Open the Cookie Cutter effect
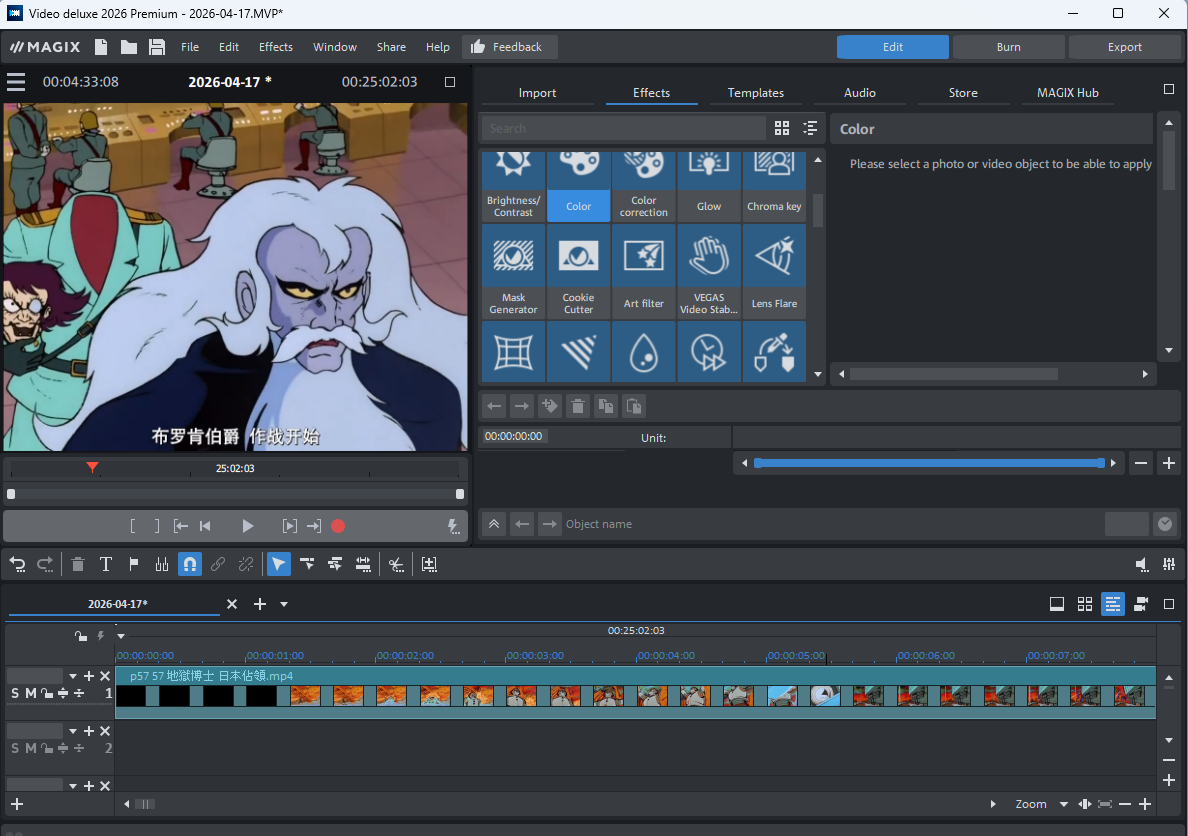The image size is (1188, 836). coord(578,271)
